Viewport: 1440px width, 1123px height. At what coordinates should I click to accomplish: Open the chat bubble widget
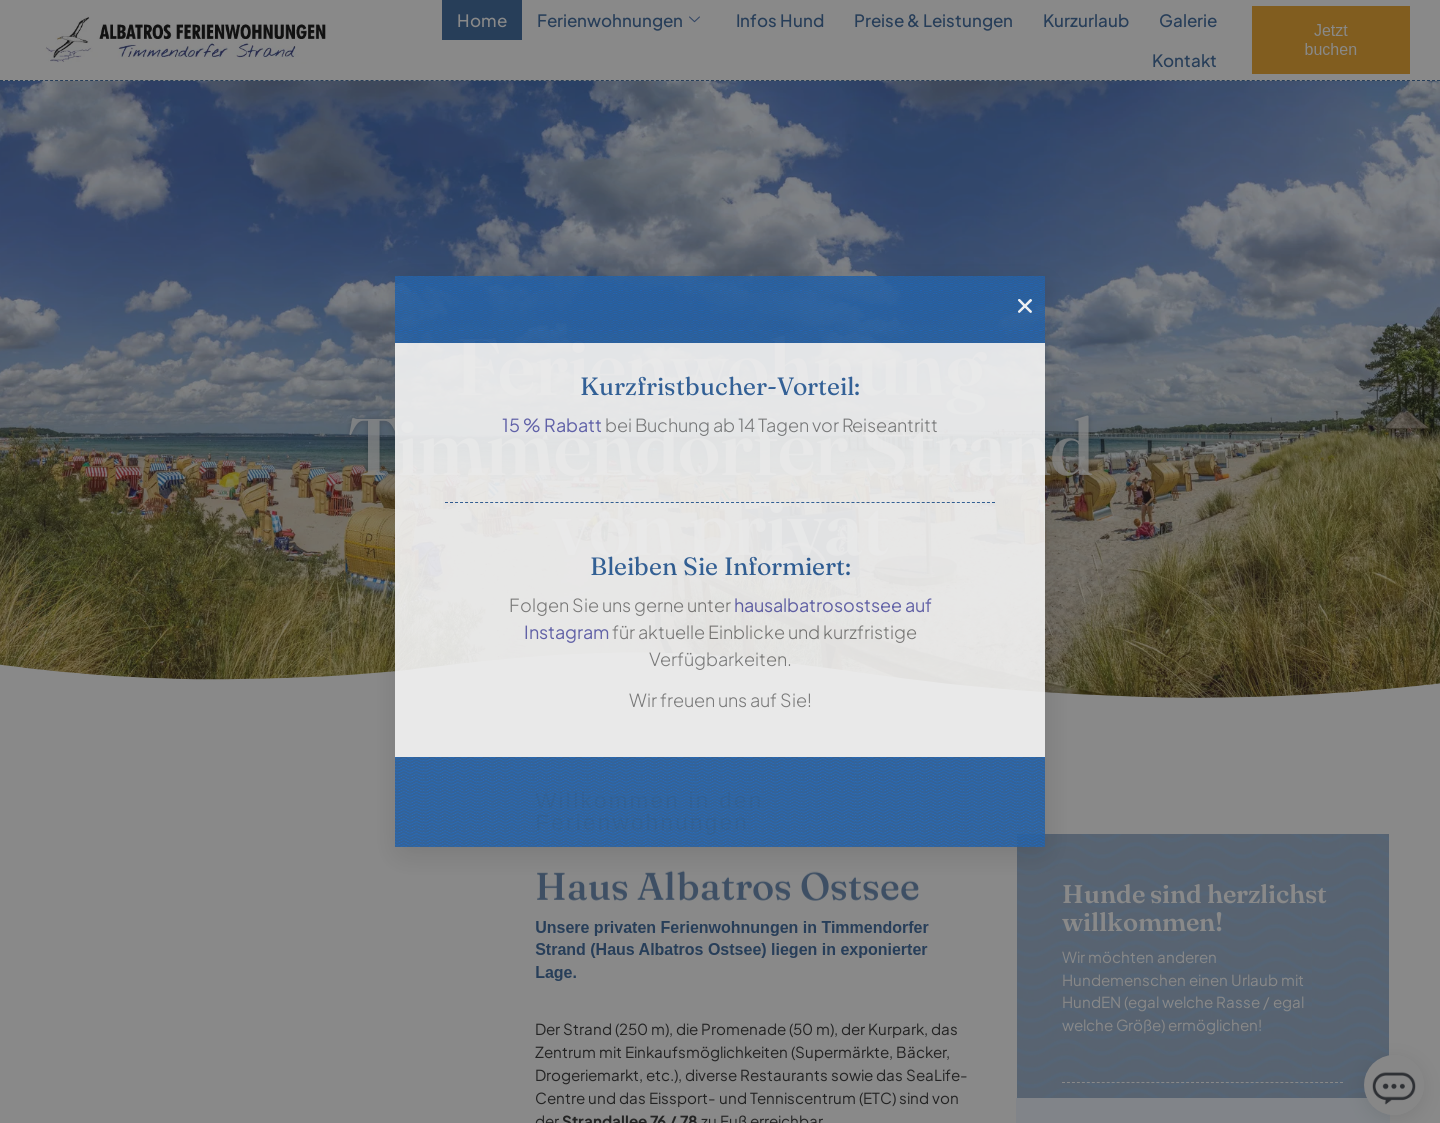[x=1393, y=1085]
